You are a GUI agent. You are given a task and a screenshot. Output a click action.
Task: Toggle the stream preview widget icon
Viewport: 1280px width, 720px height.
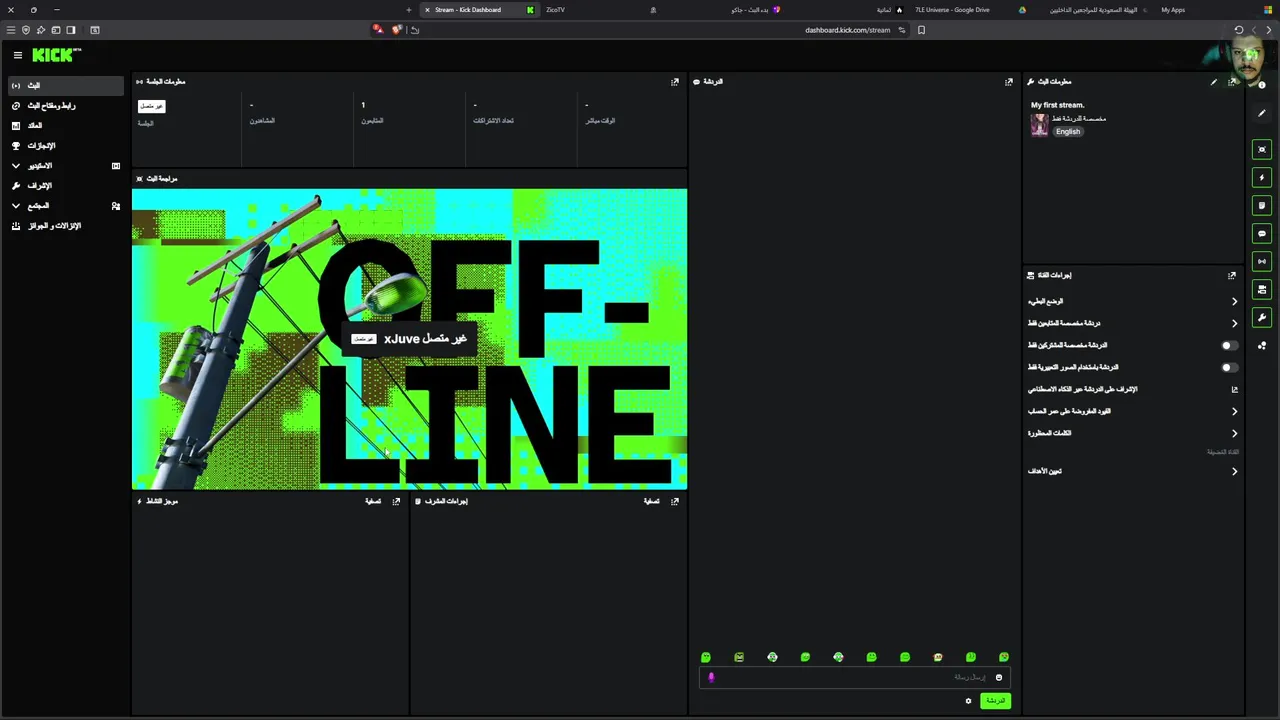tap(1262, 149)
